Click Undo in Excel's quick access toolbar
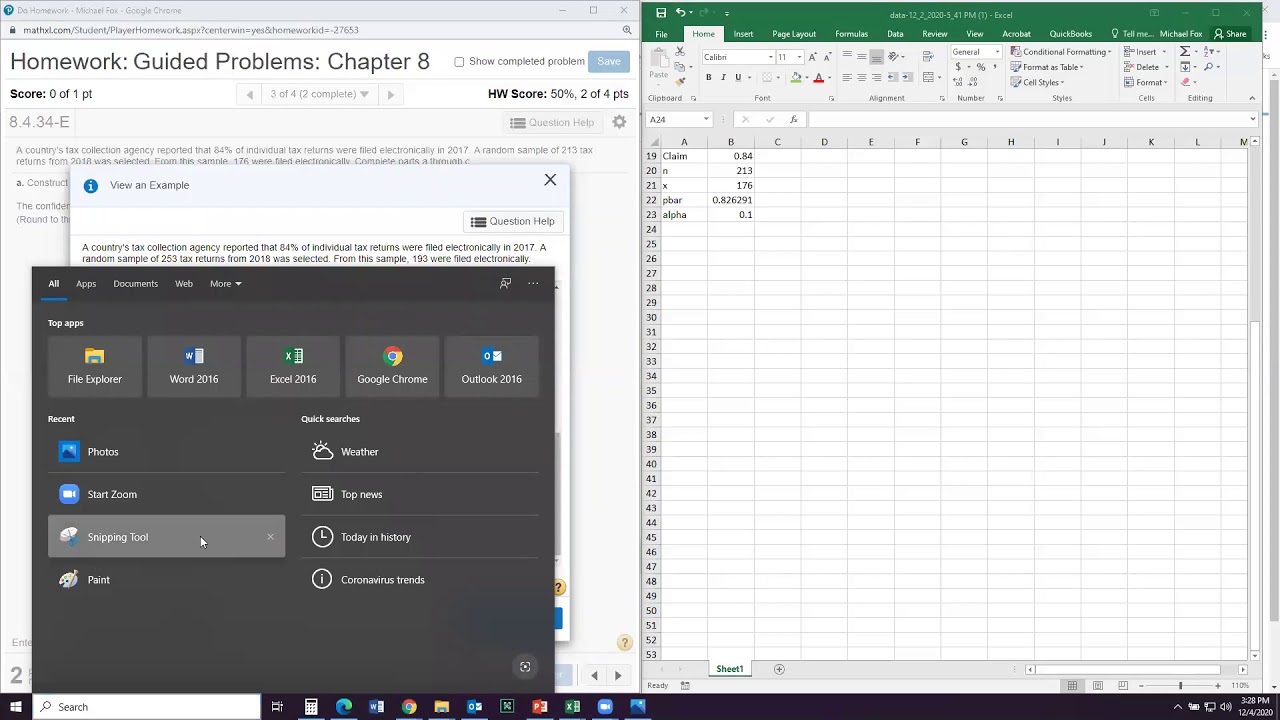 [680, 13]
